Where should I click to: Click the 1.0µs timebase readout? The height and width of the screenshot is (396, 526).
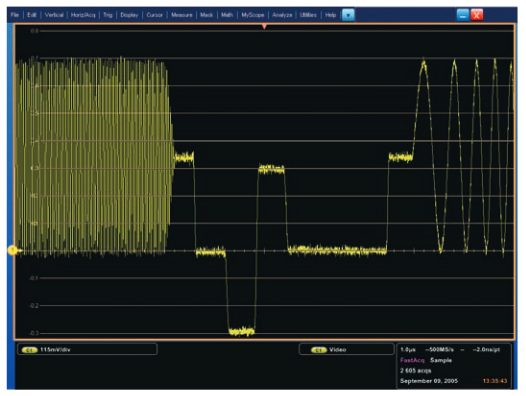coord(408,350)
